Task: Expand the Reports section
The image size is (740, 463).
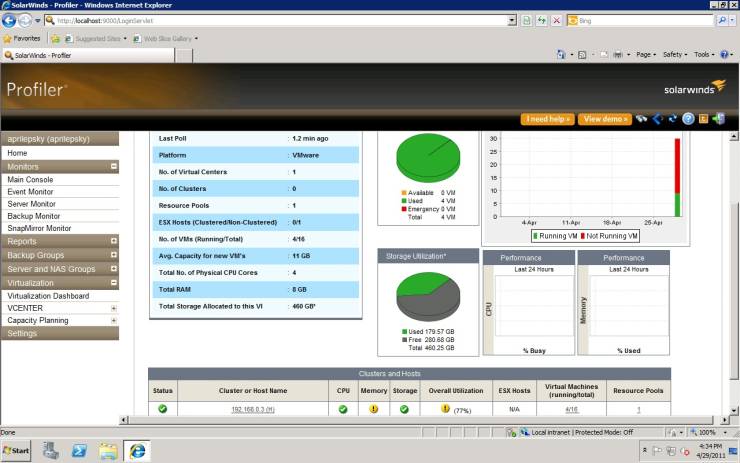Action: pyautogui.click(x=114, y=241)
